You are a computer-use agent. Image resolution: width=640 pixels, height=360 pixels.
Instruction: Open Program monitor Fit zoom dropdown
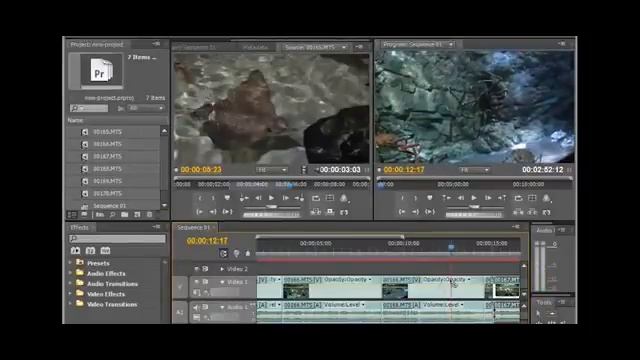[474, 170]
